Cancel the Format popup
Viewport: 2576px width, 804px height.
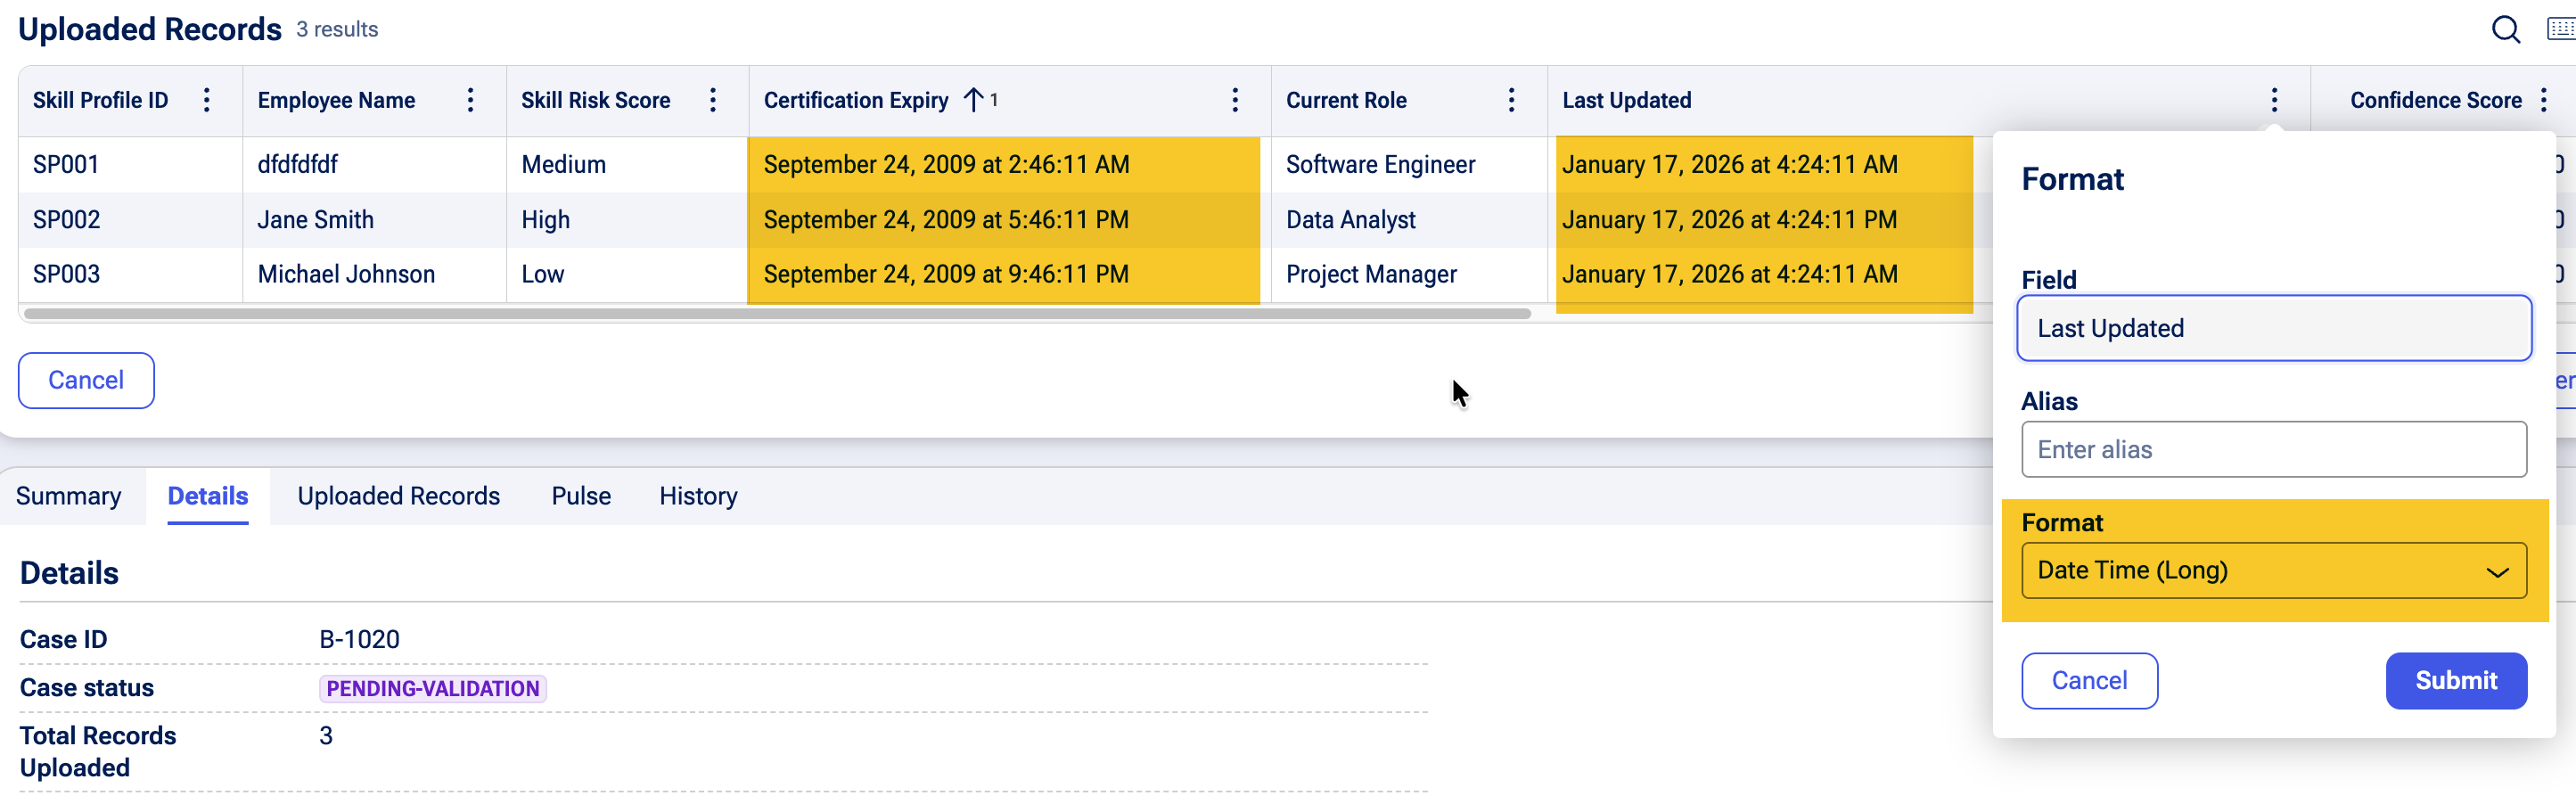tap(2089, 681)
